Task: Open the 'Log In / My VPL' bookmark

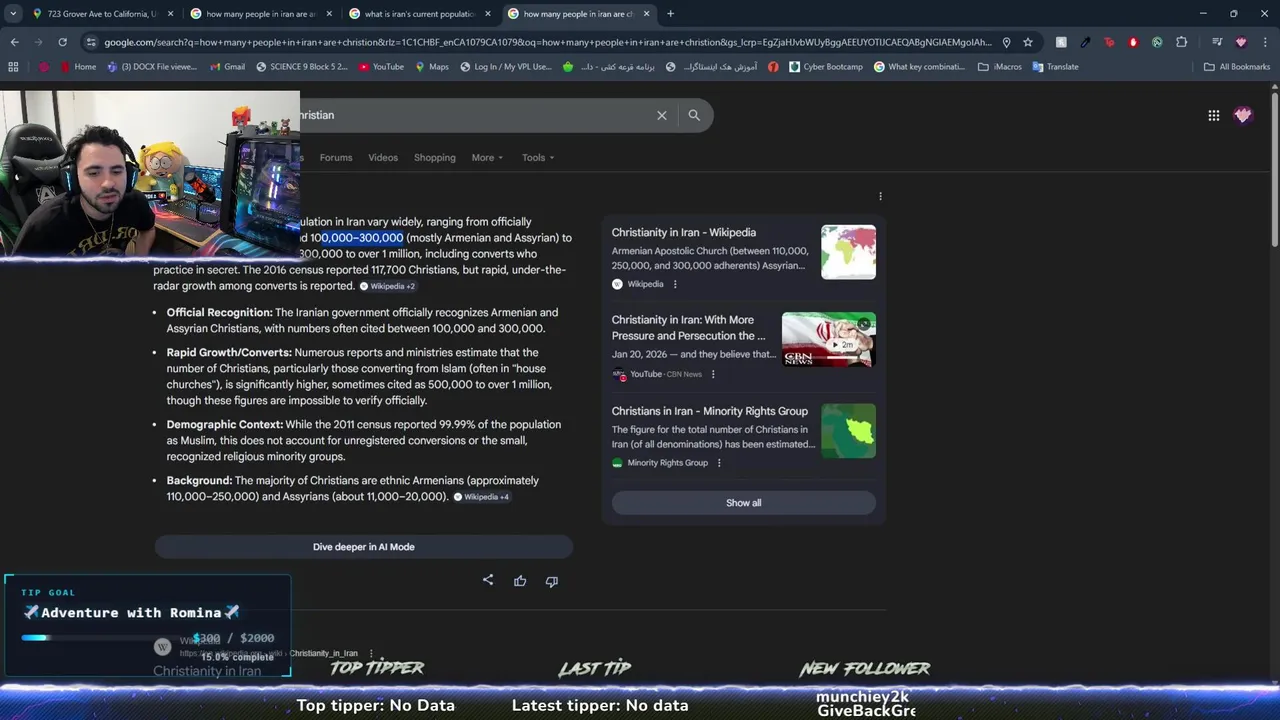Action: (x=505, y=67)
